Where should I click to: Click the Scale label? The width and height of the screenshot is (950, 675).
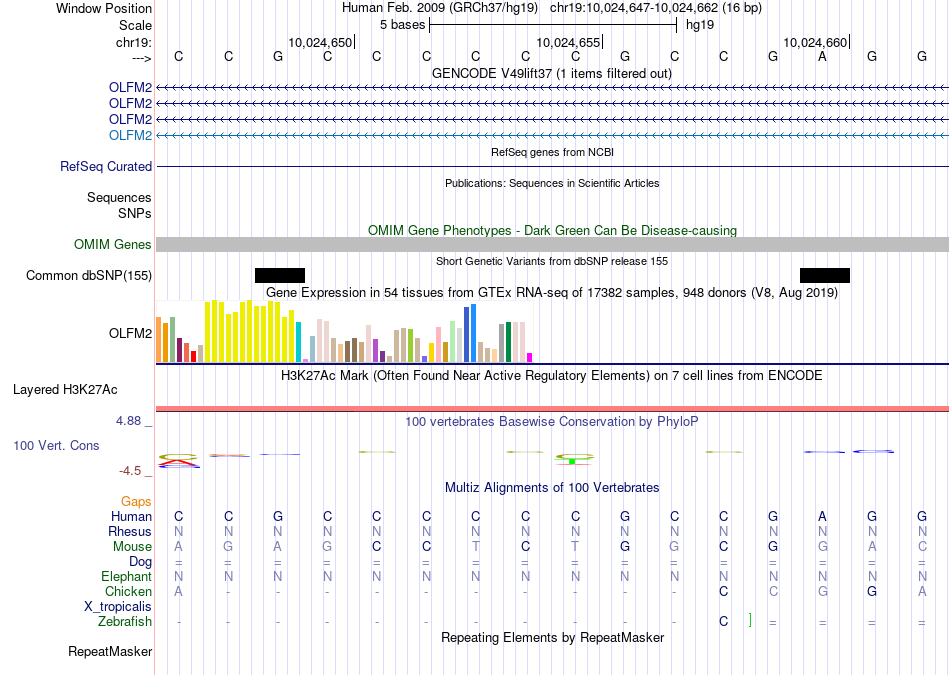click(x=135, y=25)
